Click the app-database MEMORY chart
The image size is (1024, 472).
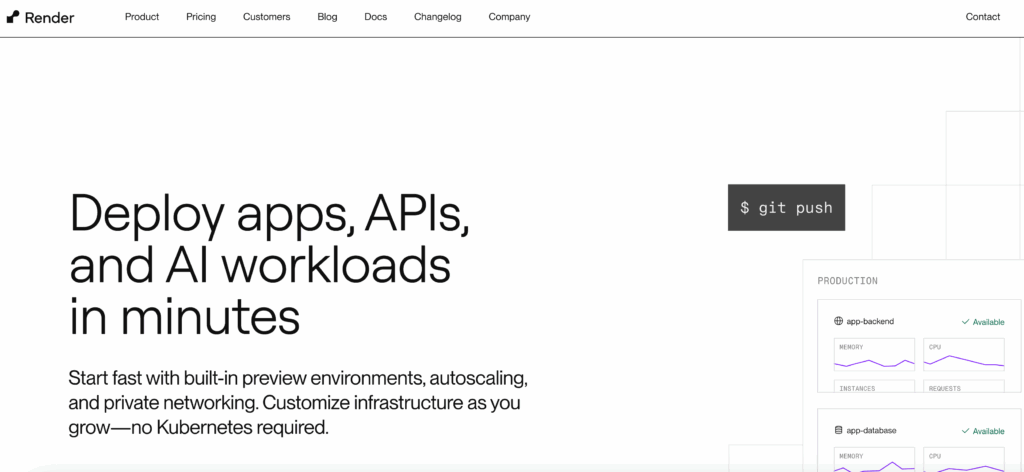pyautogui.click(x=874, y=462)
